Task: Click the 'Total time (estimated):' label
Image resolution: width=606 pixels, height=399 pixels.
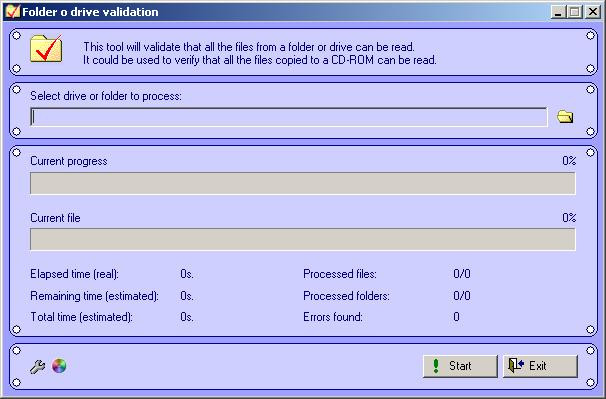Action: (x=82, y=317)
